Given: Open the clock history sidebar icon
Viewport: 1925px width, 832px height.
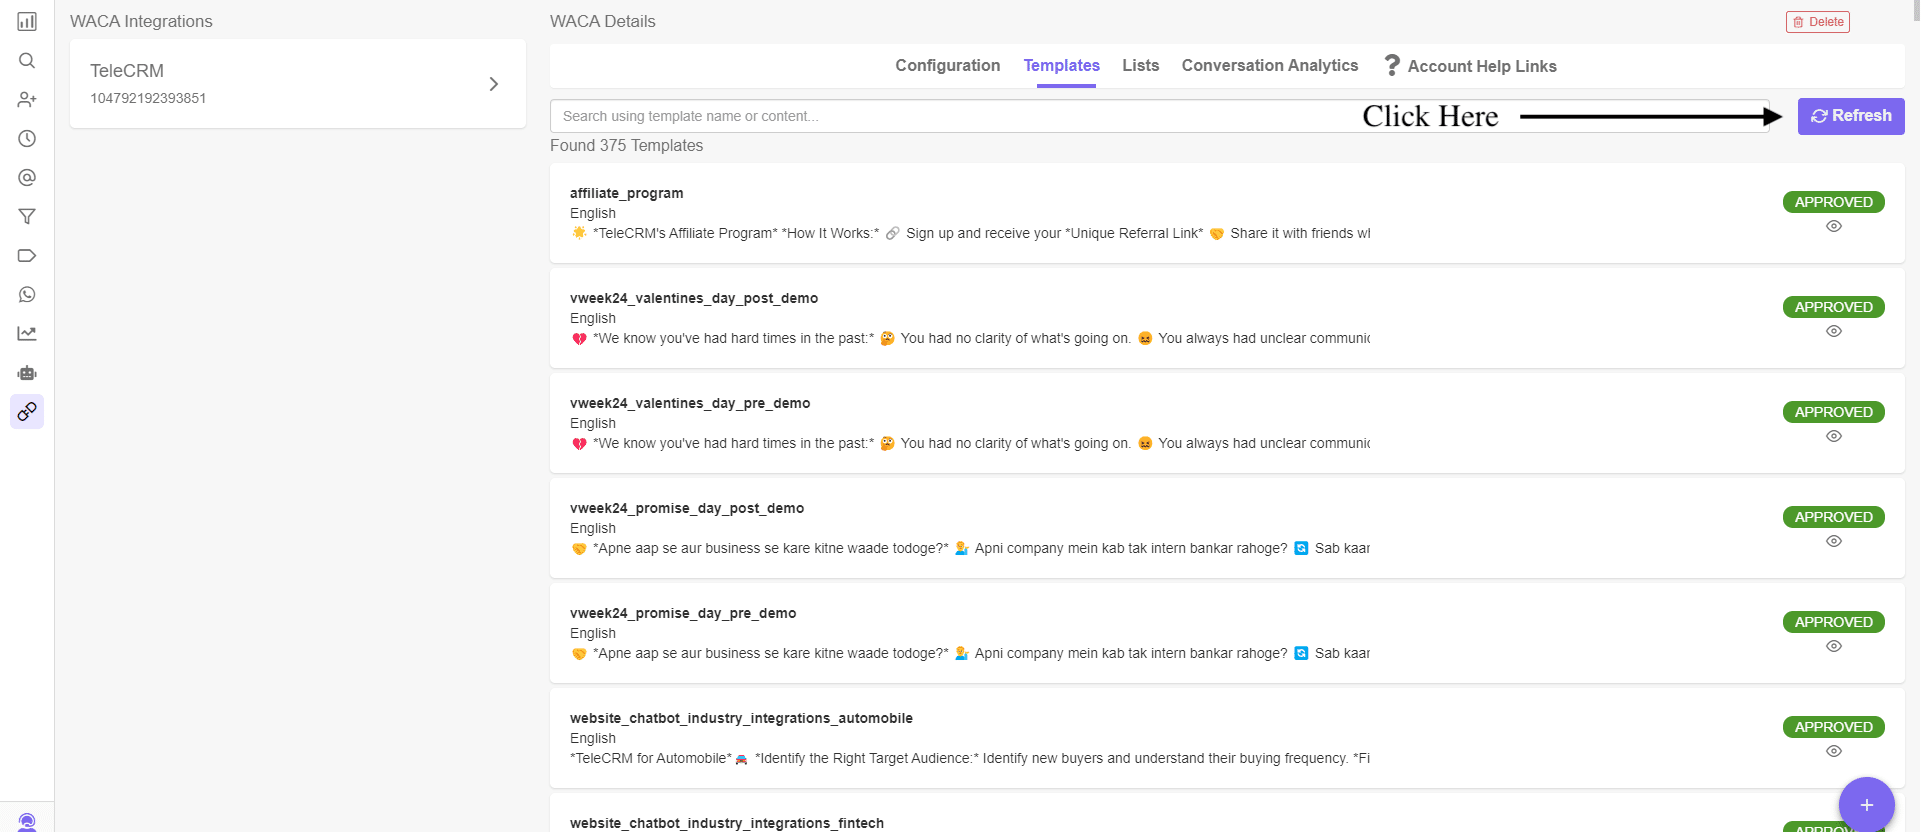Looking at the screenshot, I should point(27,138).
